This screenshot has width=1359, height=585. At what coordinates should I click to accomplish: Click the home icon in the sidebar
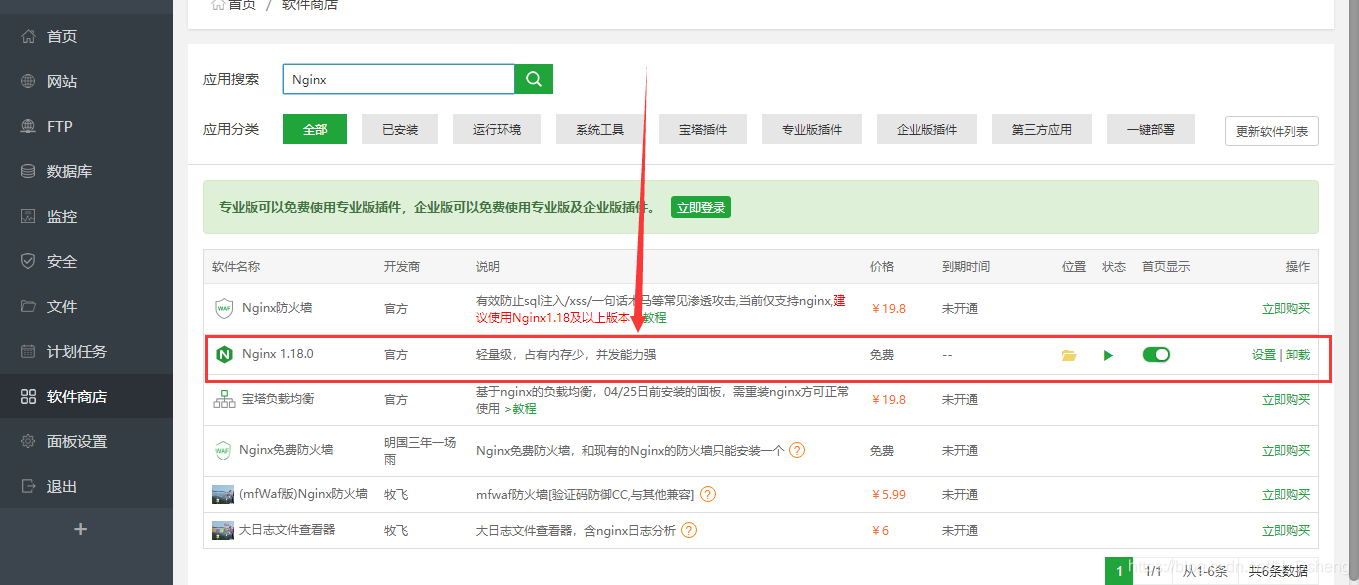coord(28,37)
